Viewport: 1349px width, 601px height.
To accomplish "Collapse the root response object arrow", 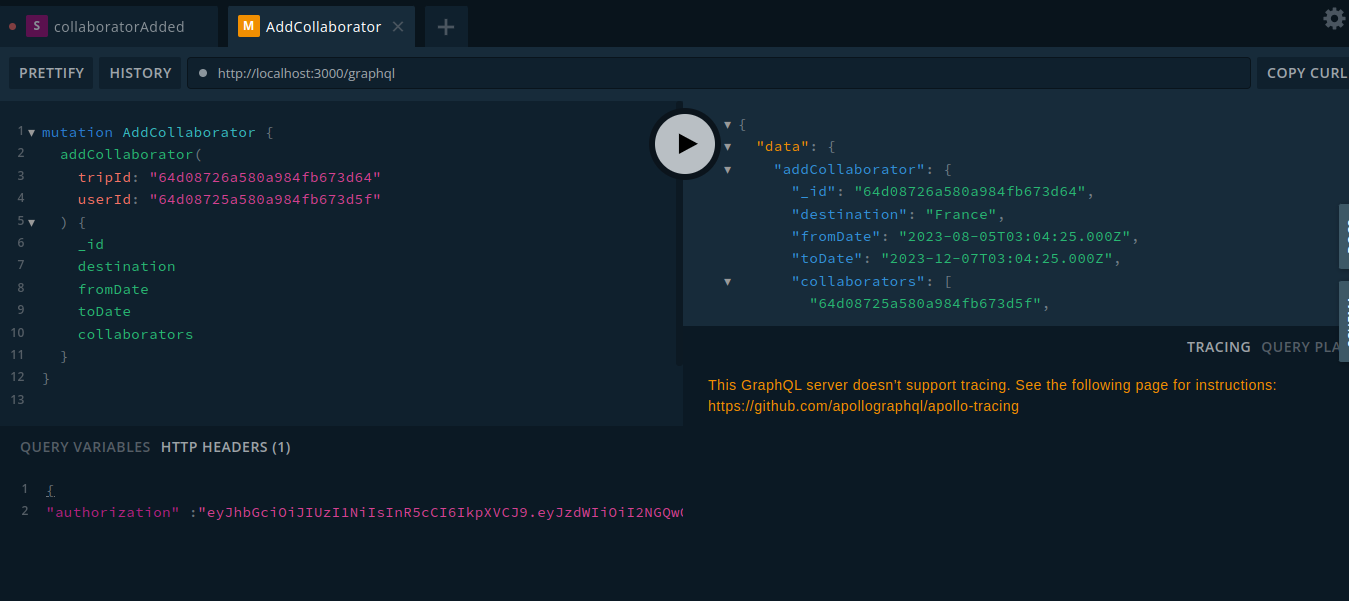I will pos(728,125).
